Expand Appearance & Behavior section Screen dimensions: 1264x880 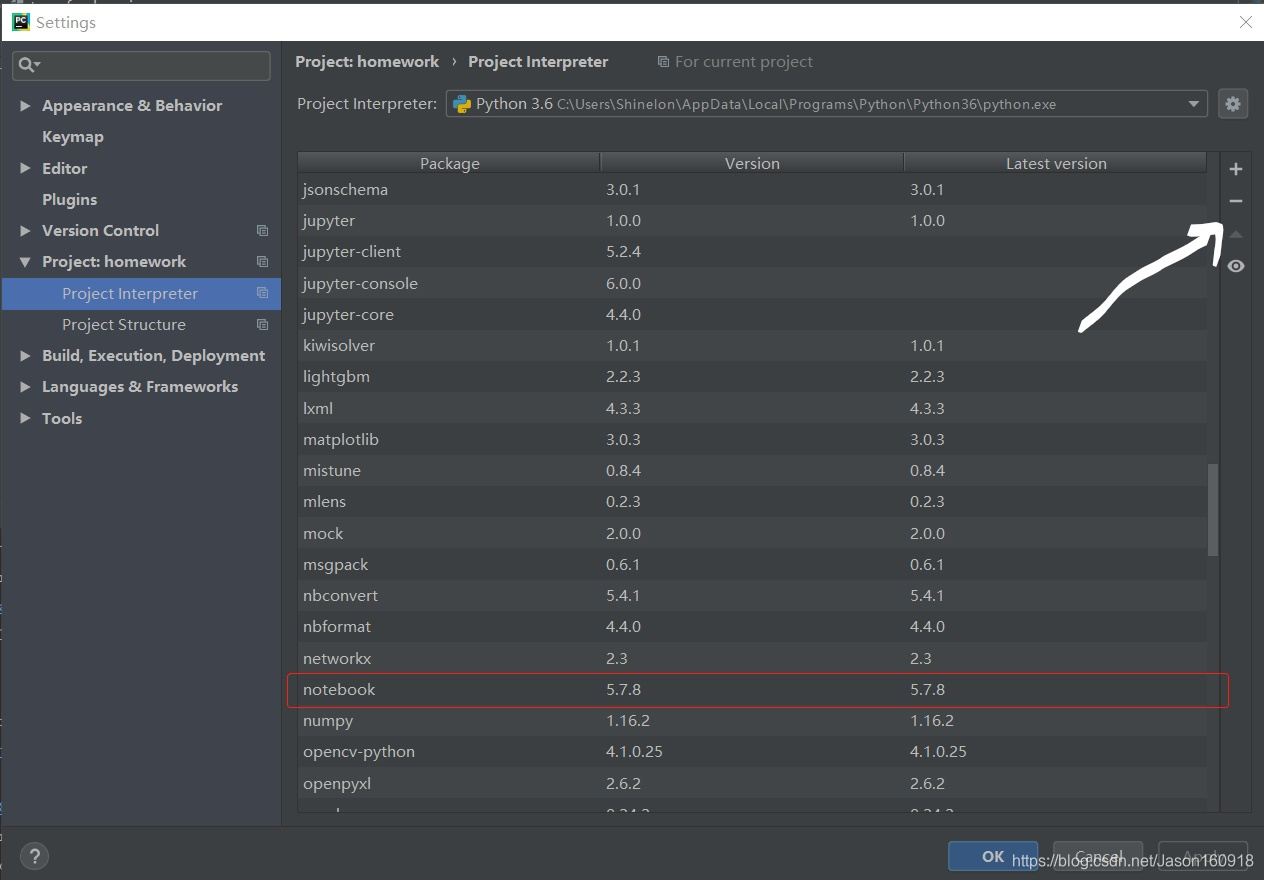click(x=25, y=106)
